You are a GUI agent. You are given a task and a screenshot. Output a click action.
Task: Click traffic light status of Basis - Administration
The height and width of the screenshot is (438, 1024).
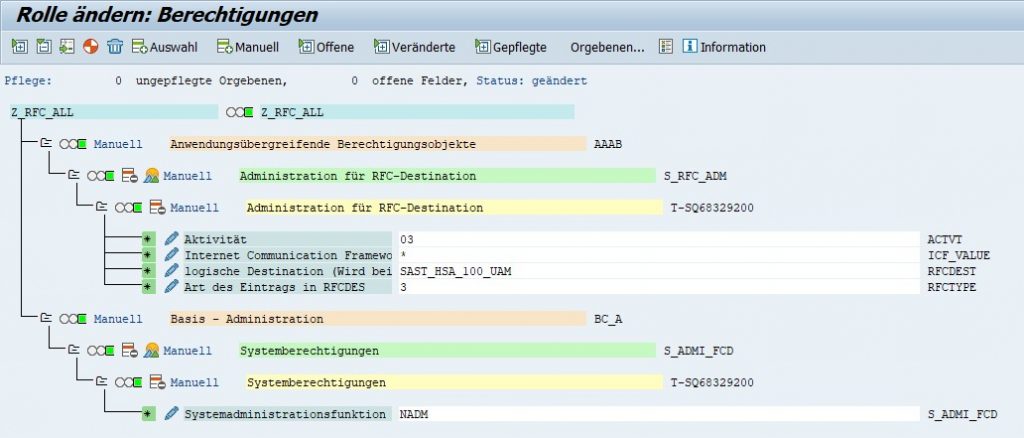pos(73,319)
